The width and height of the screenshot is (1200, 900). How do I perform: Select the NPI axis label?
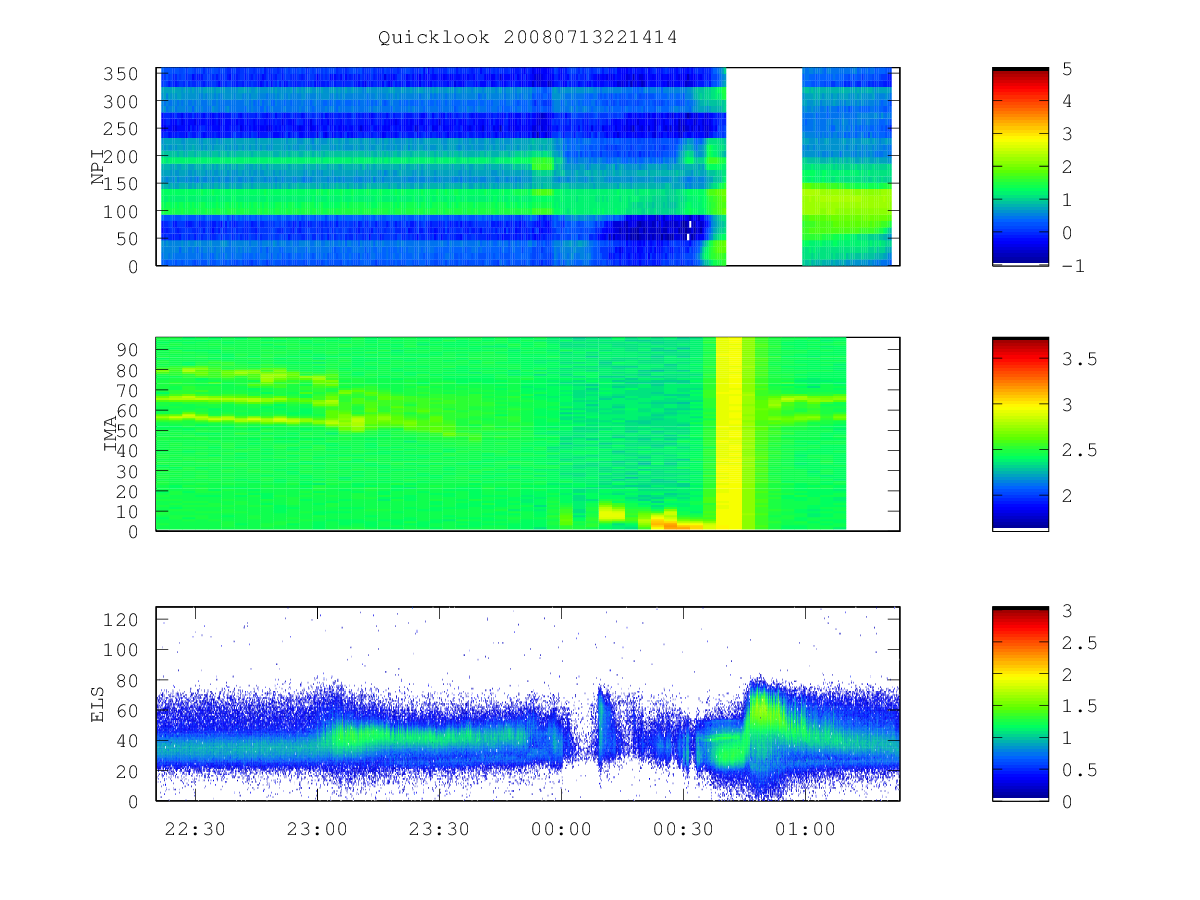point(98,168)
